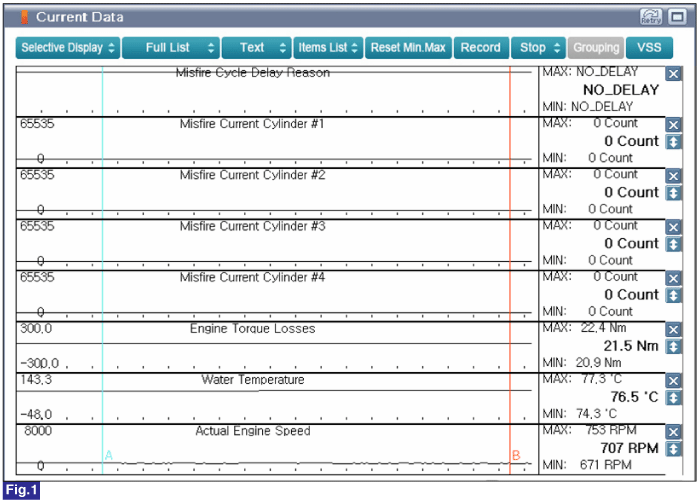Open the Selective Display dropdown

(x=68, y=48)
